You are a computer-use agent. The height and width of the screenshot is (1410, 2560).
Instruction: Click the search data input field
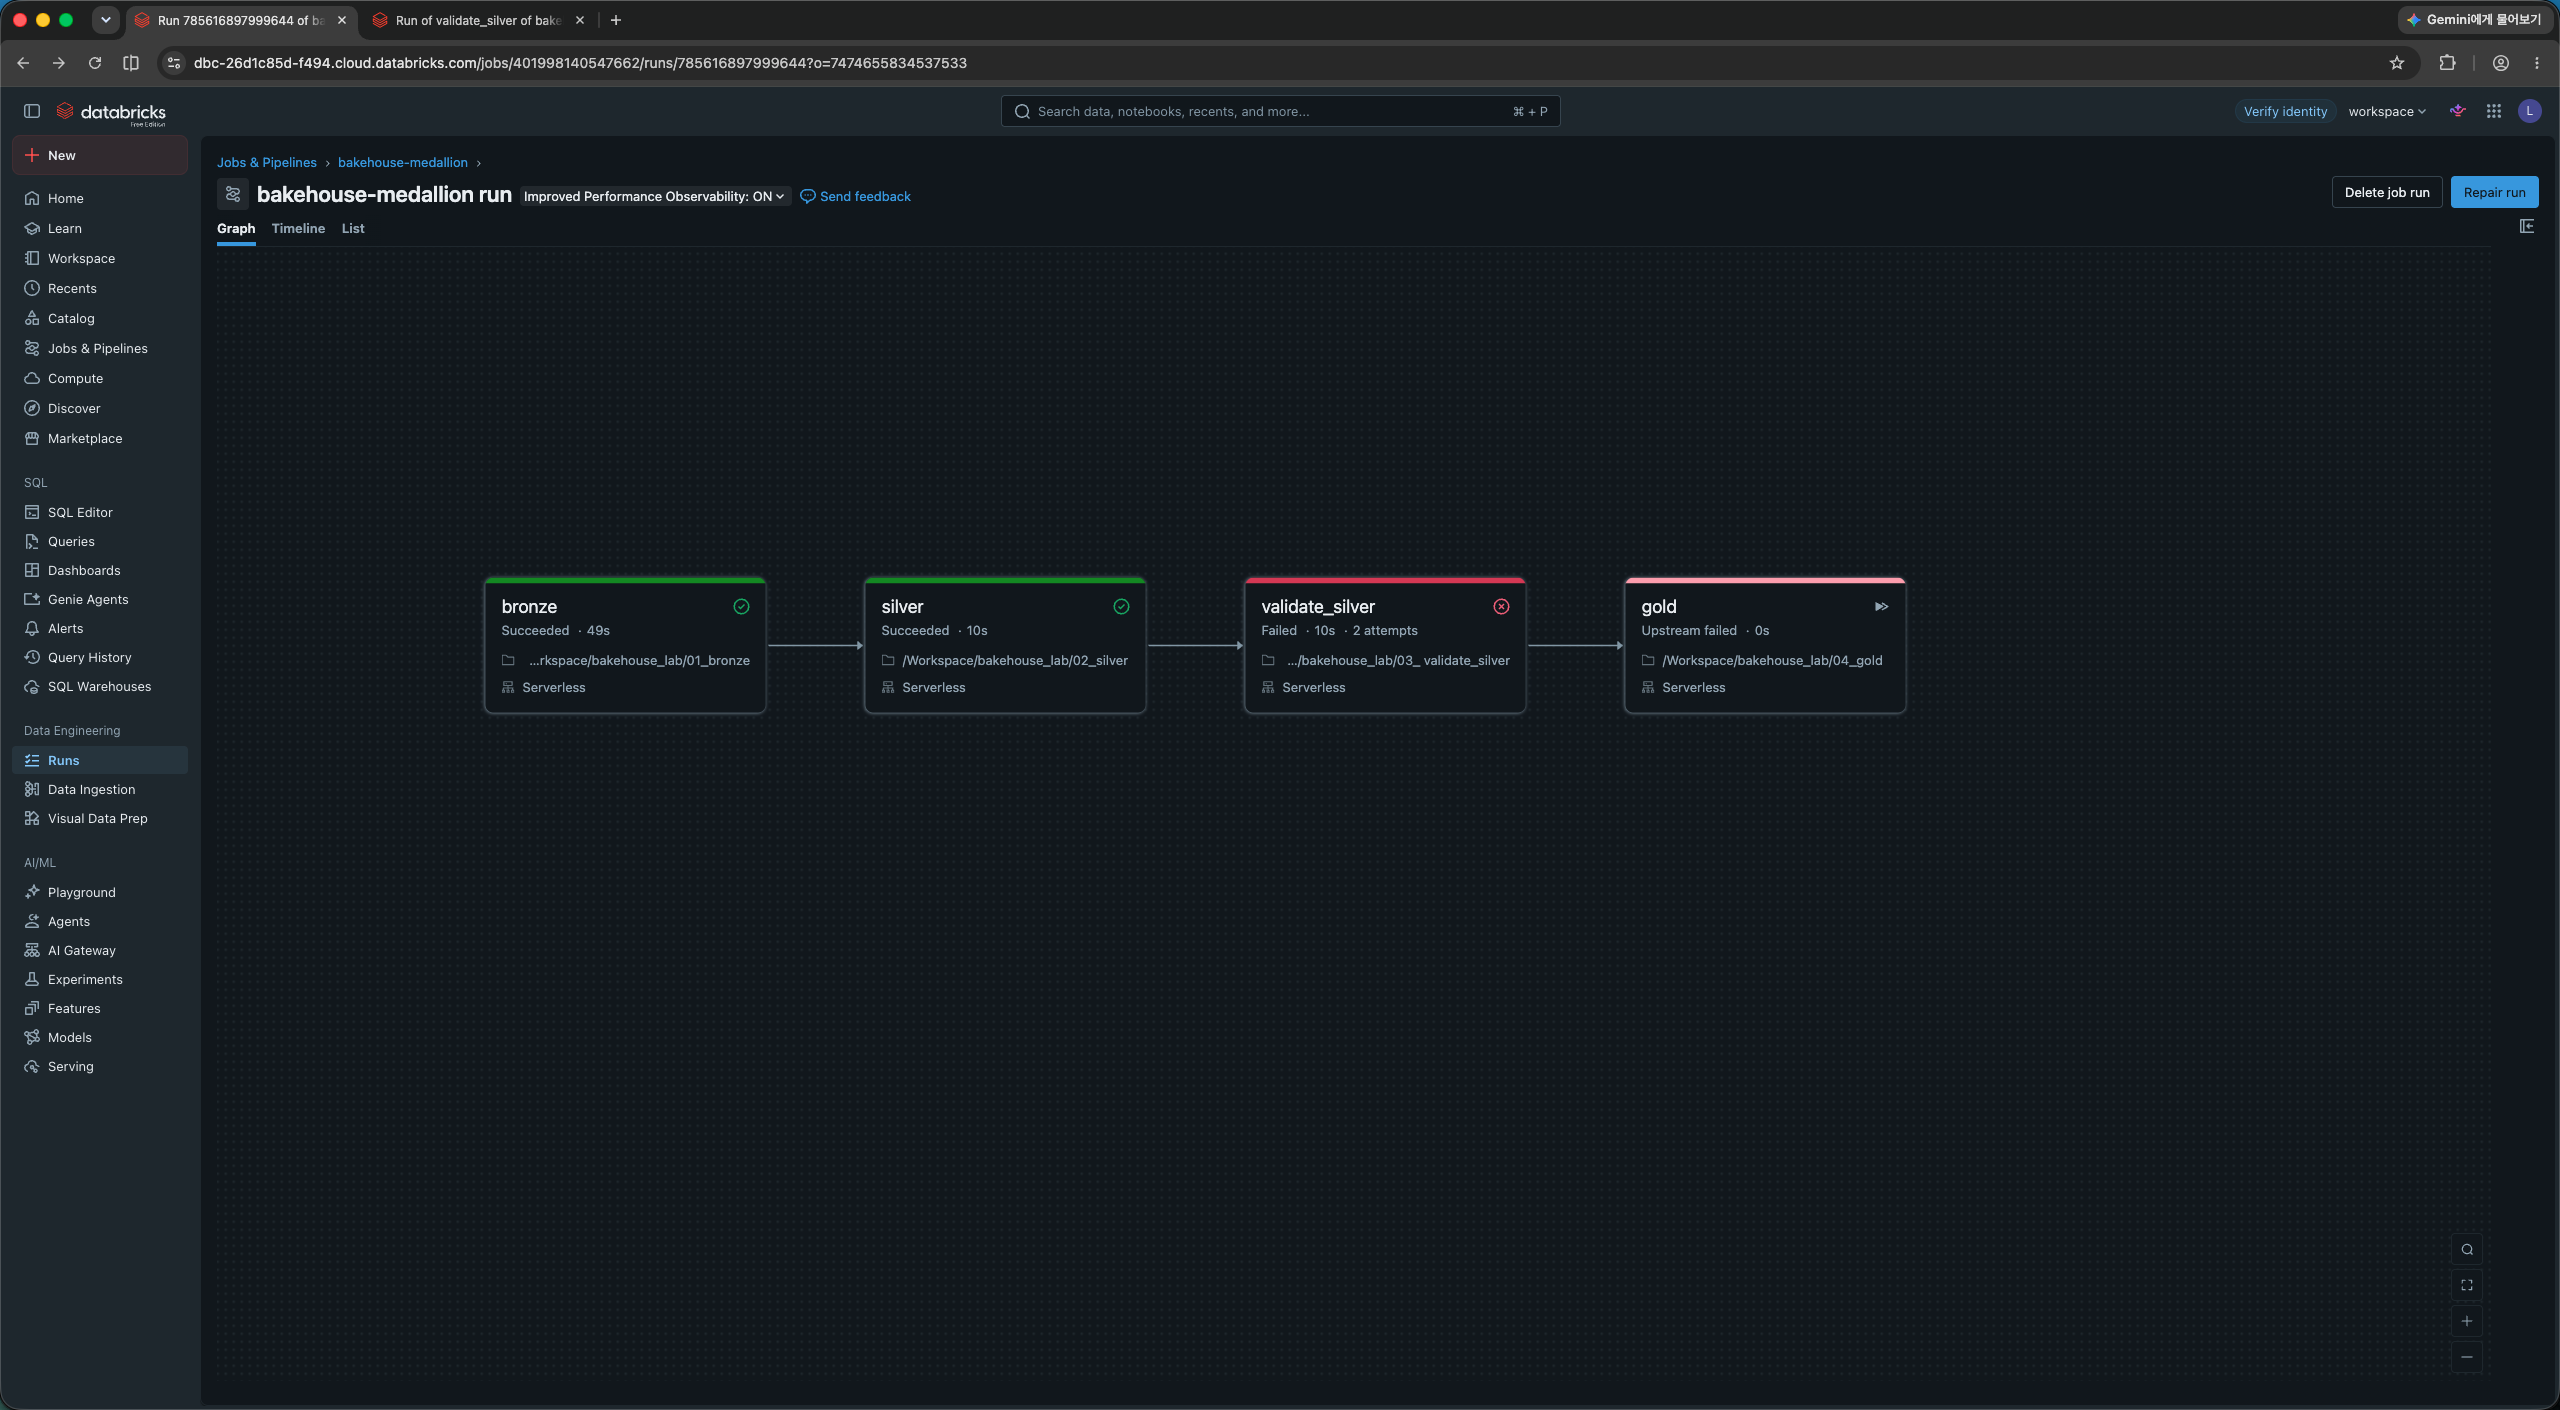[1280, 111]
